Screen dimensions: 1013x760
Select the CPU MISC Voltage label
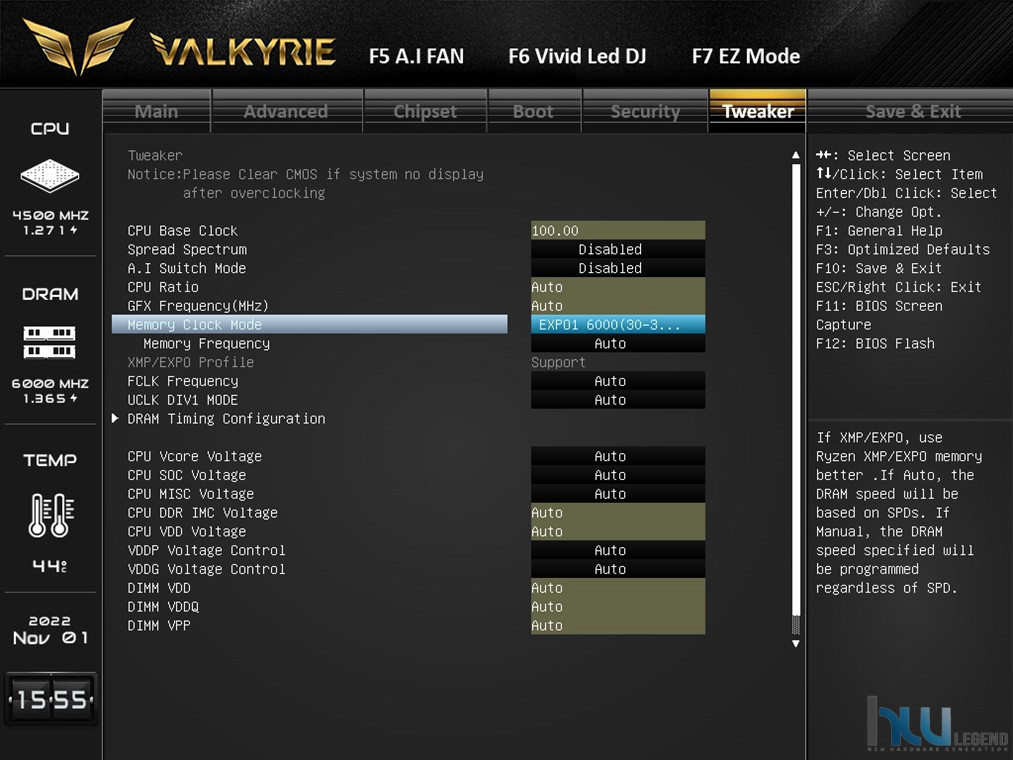191,494
